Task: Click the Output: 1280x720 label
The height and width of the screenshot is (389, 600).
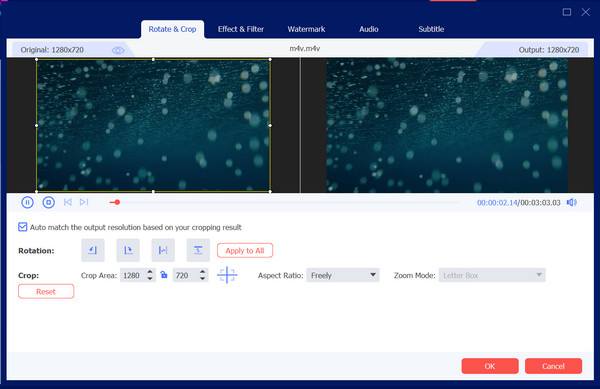Action: point(549,50)
